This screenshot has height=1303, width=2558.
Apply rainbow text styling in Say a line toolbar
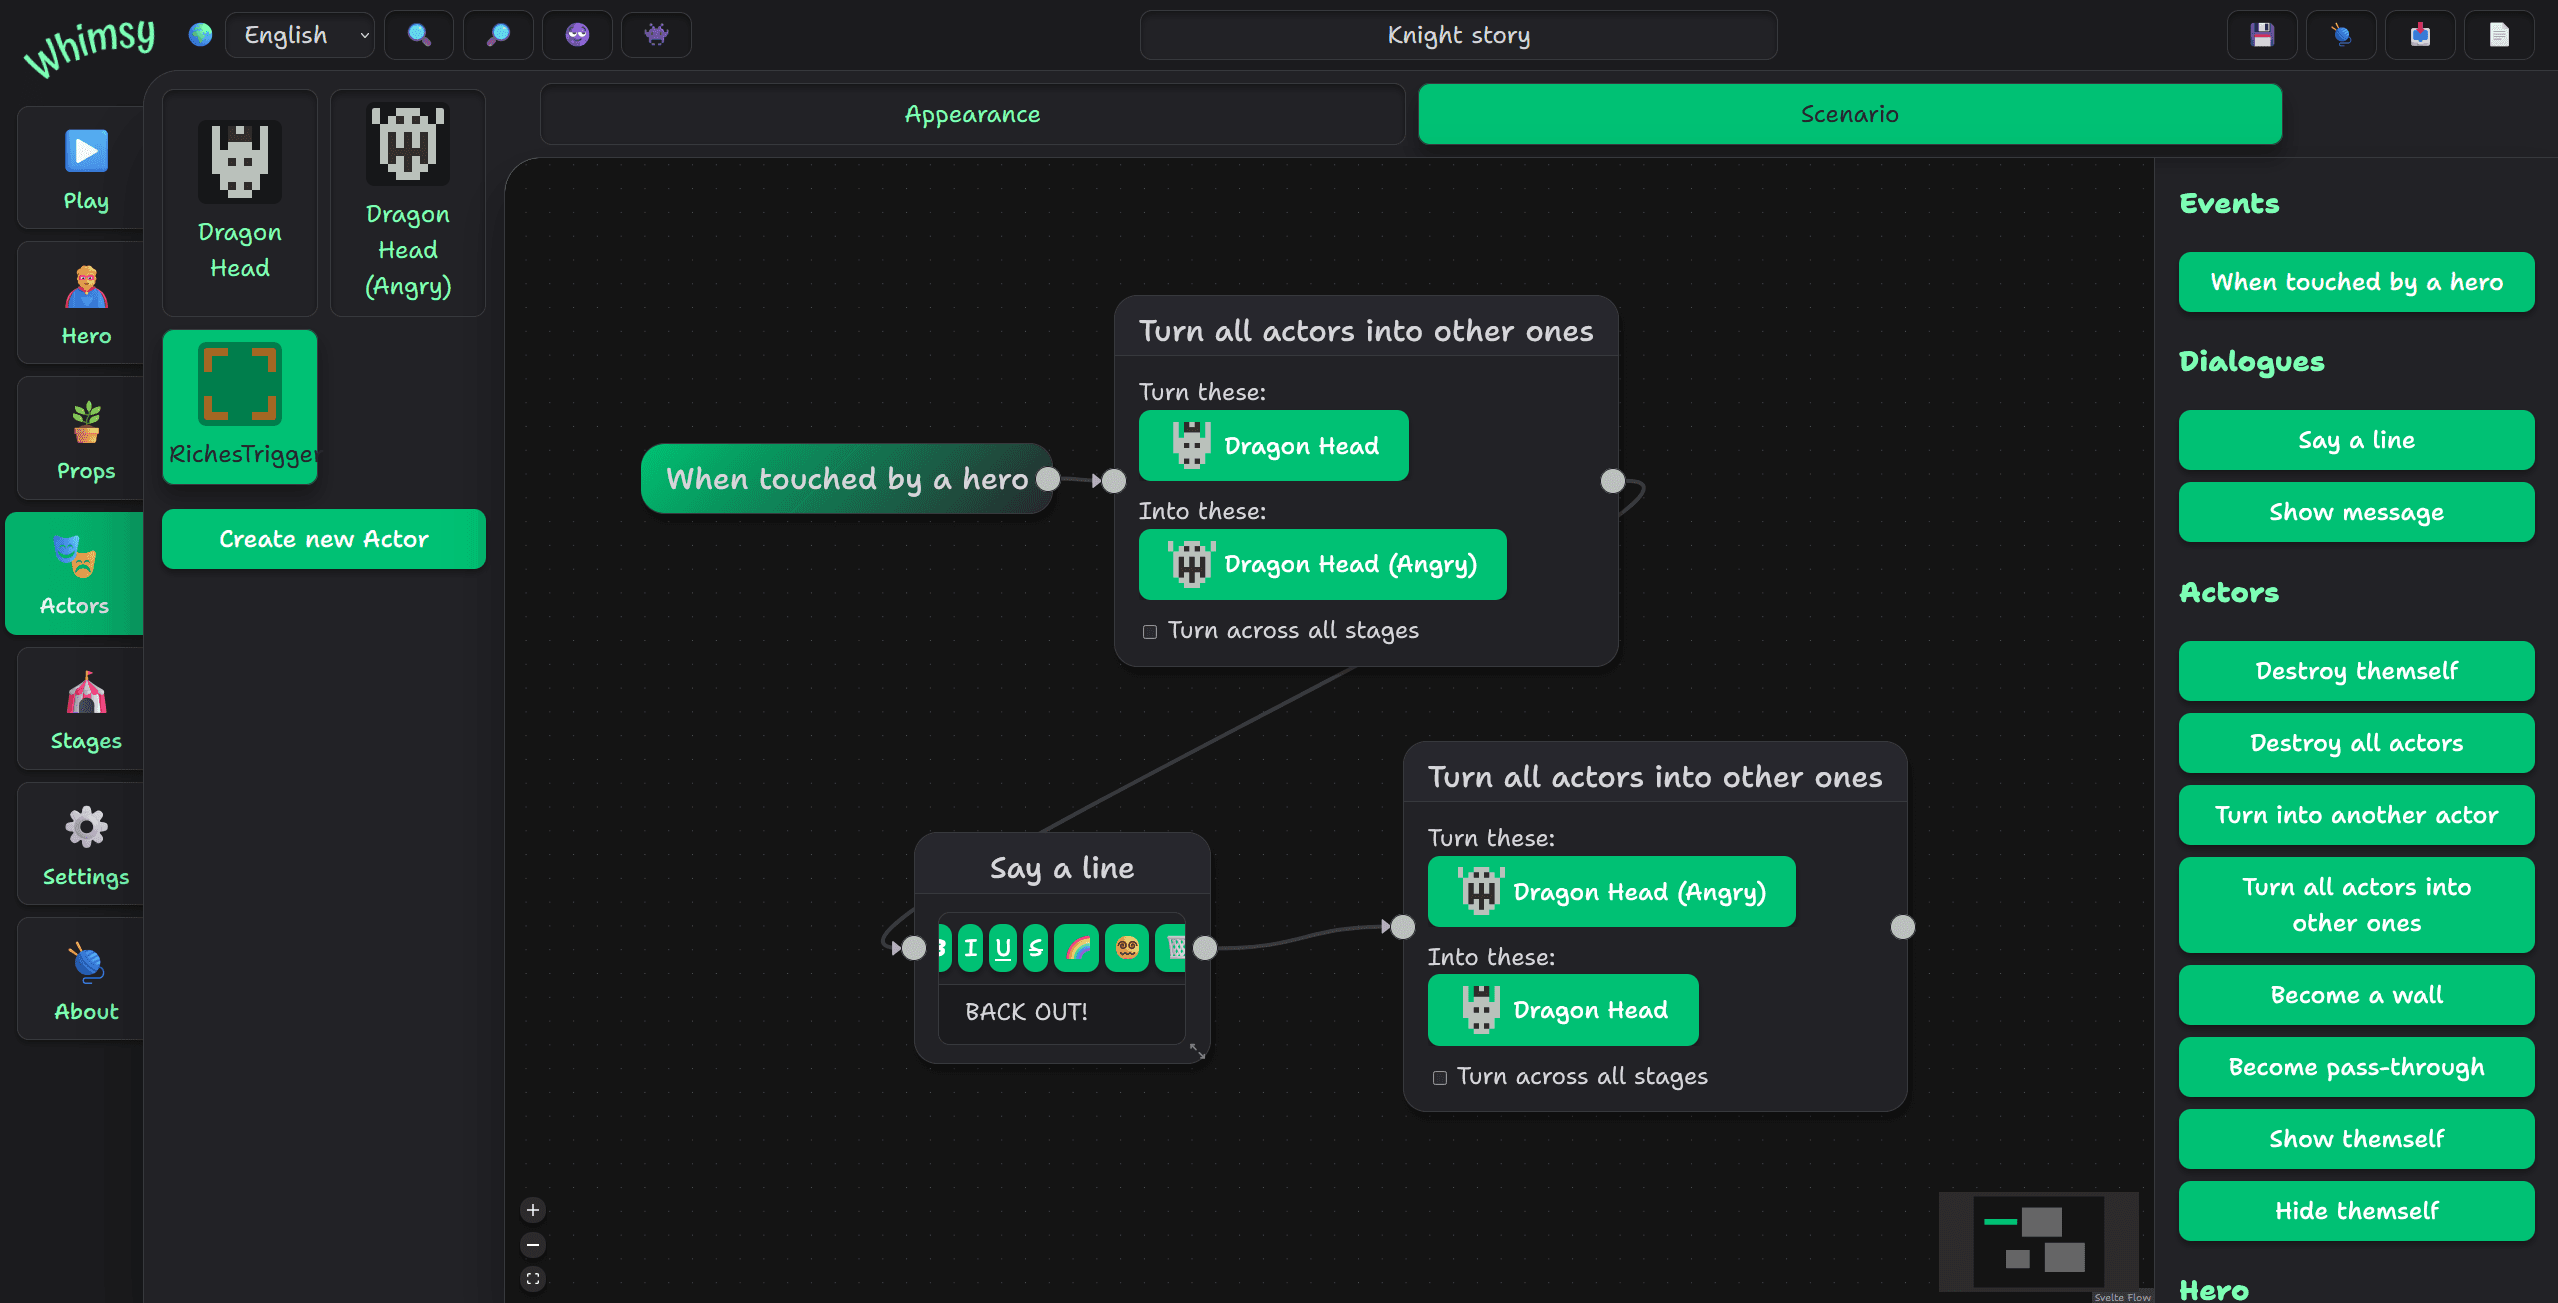[x=1077, y=947]
